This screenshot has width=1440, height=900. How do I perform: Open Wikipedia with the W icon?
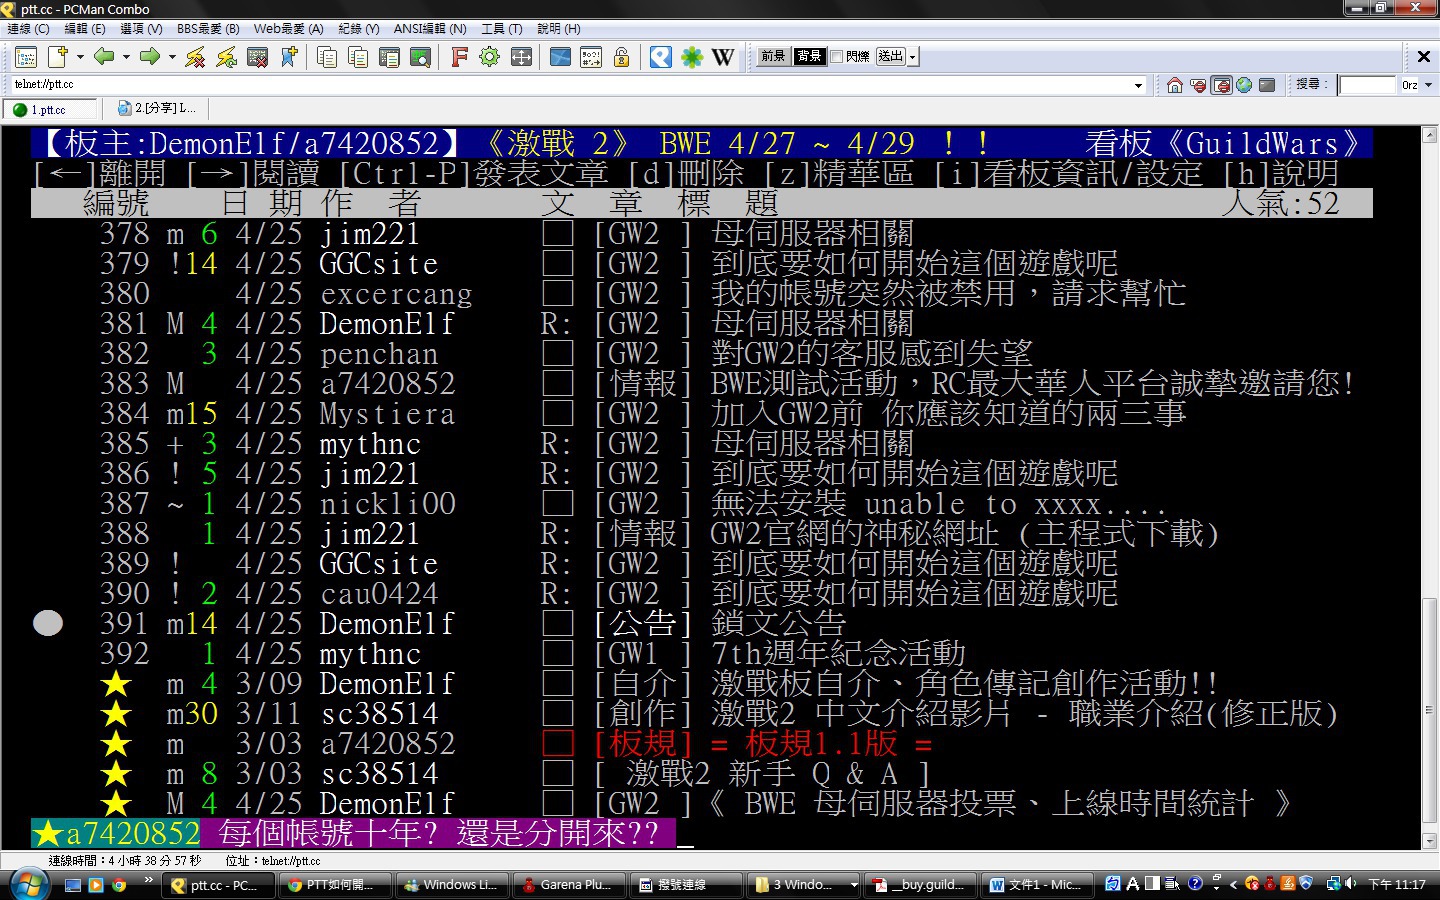click(723, 57)
